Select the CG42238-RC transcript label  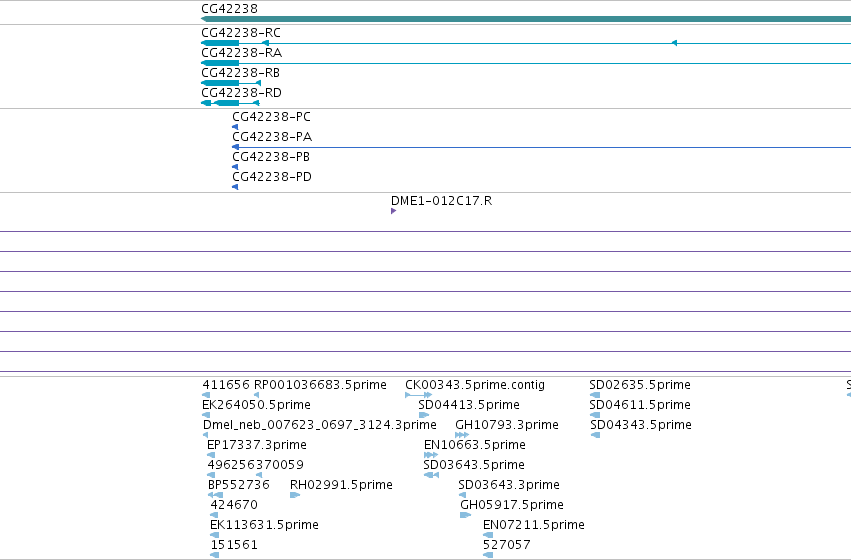(240, 33)
